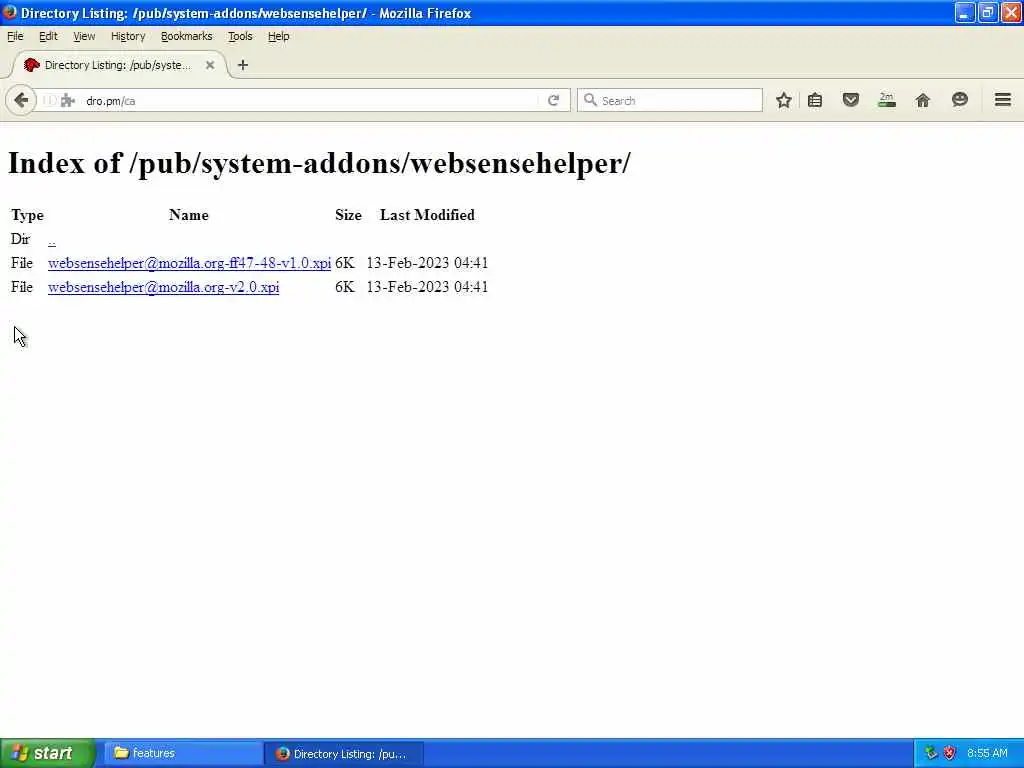The height and width of the screenshot is (768, 1024).
Task: Click the network tray icon
Action: [x=931, y=753]
